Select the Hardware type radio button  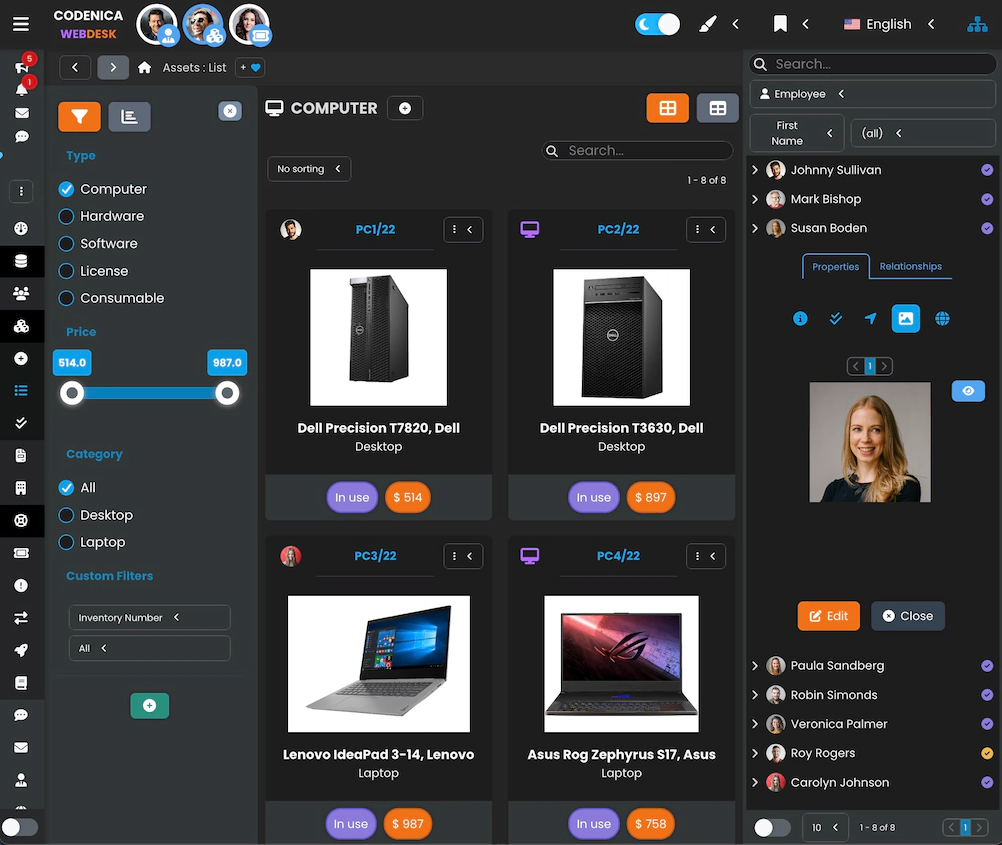pyautogui.click(x=65, y=216)
